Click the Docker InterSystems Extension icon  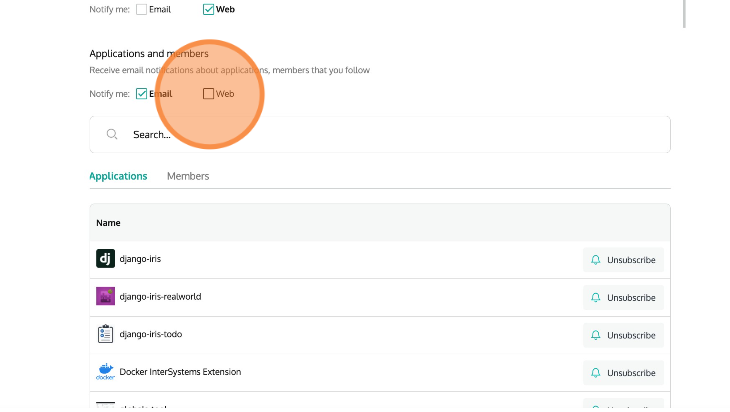105,372
